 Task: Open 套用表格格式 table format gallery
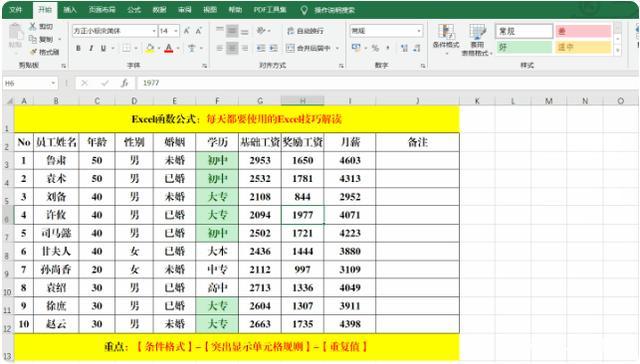point(477,39)
